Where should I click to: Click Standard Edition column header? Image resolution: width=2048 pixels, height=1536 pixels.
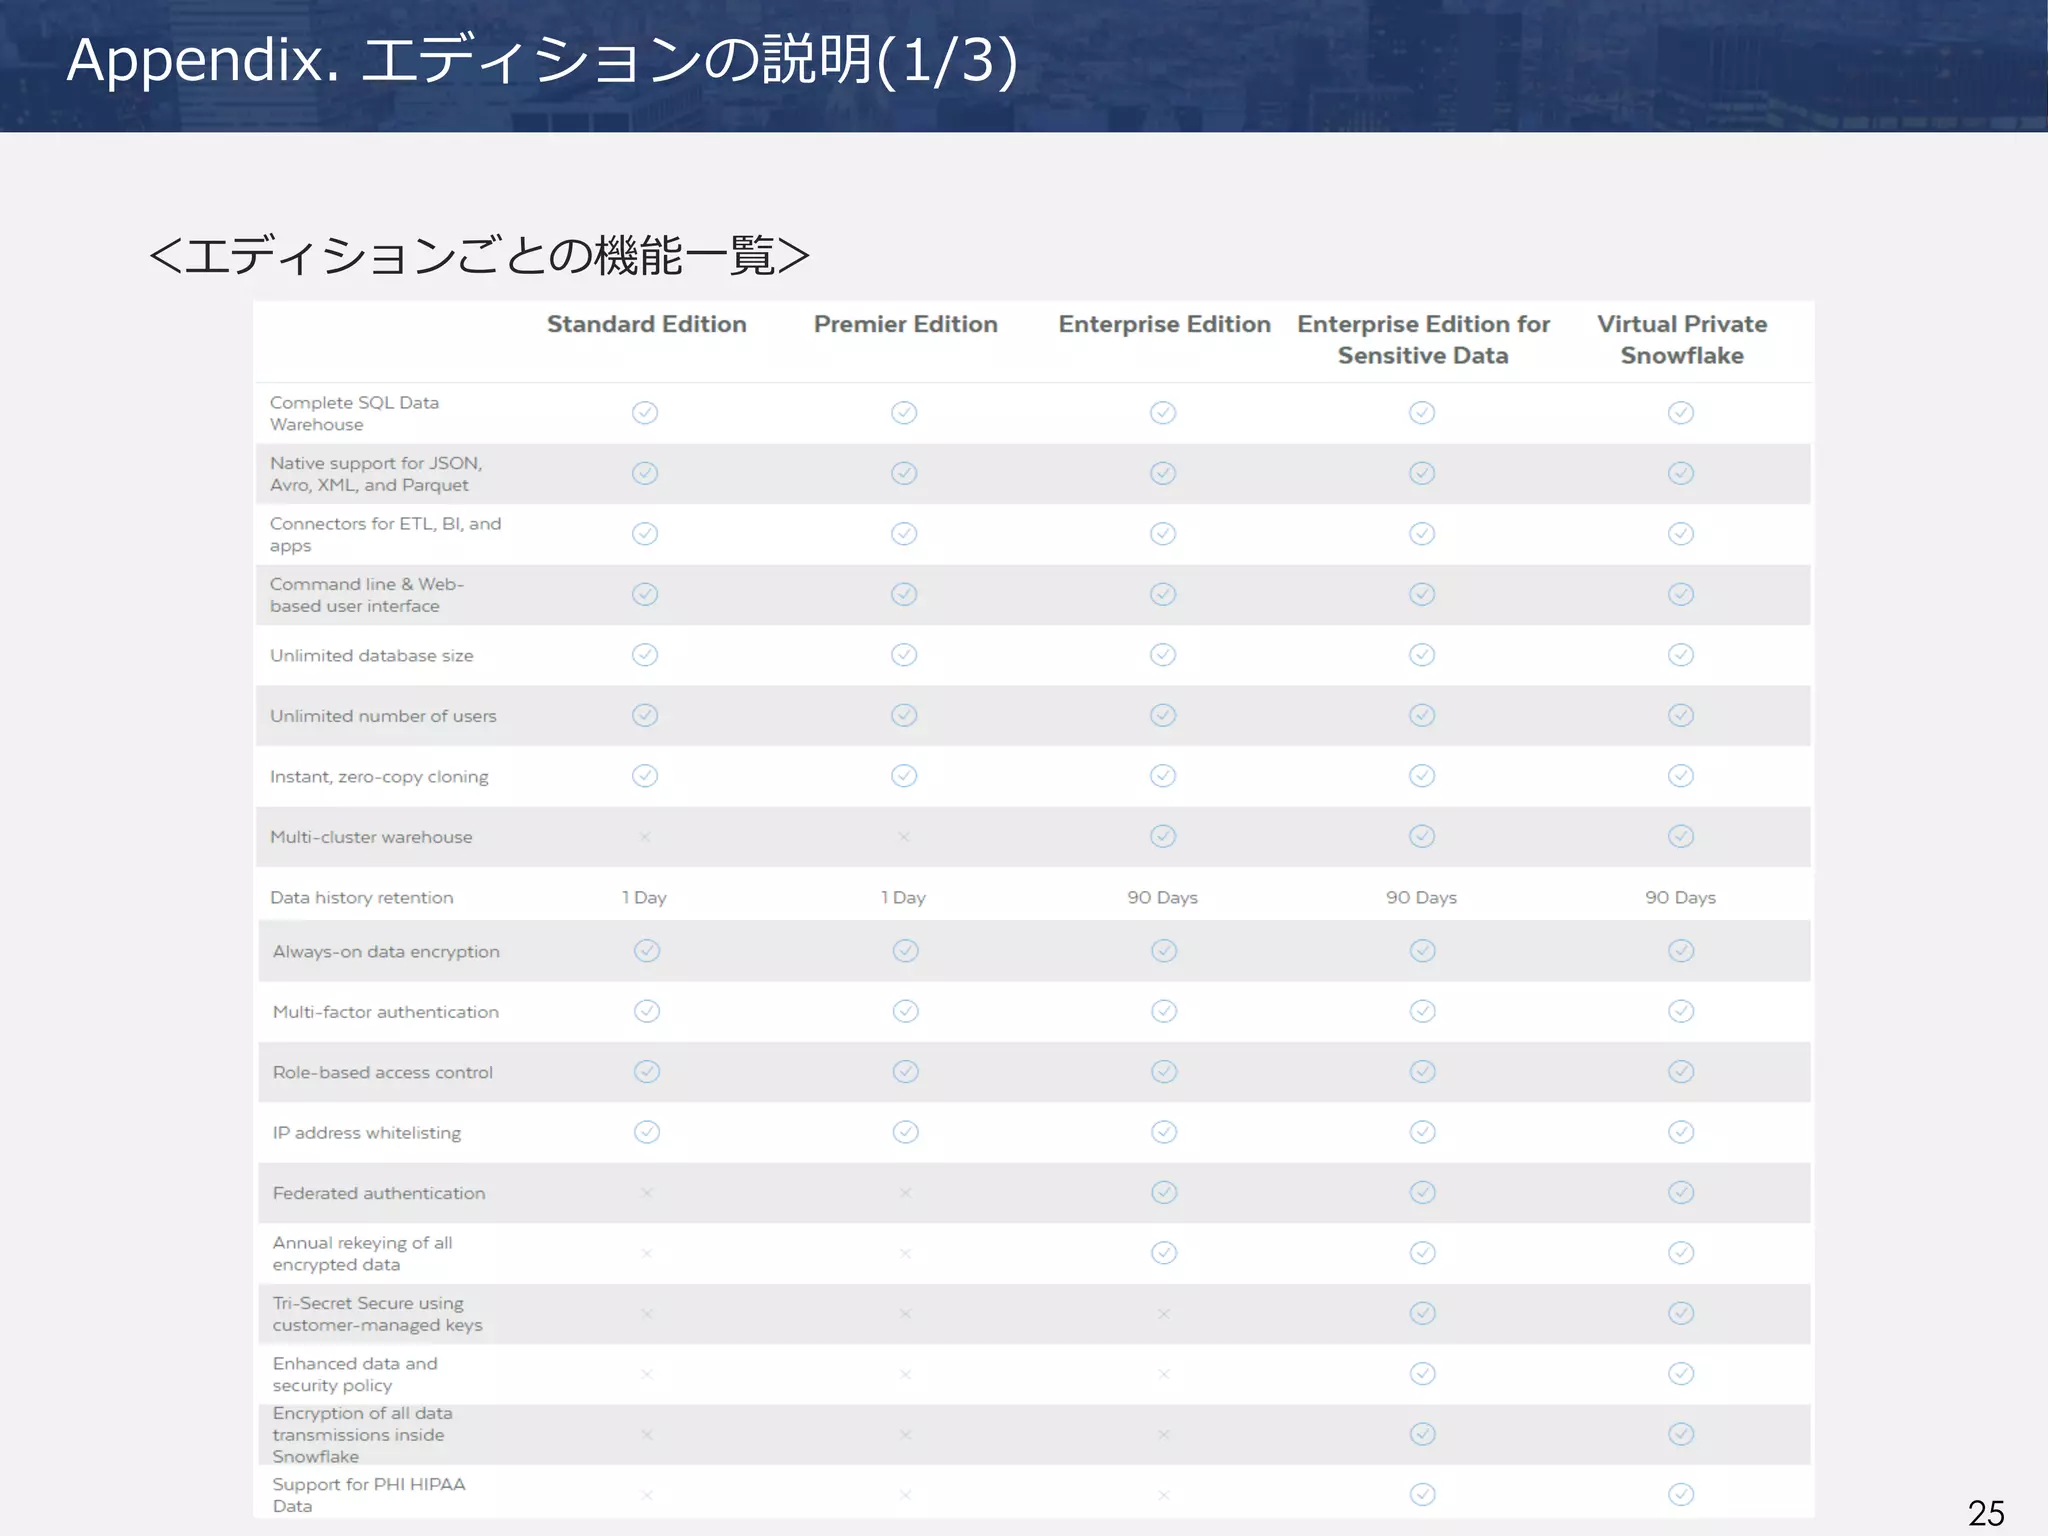point(646,324)
